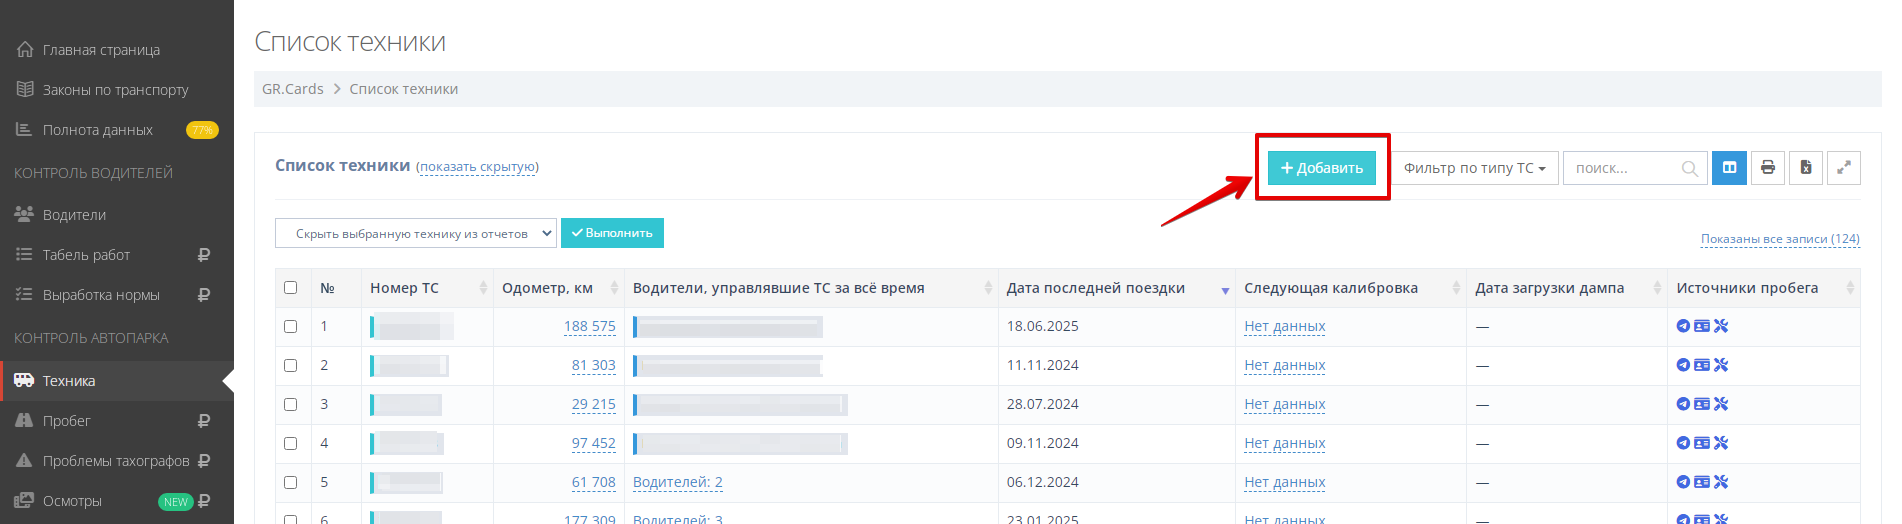Toggle column visibility with blue columns icon
The width and height of the screenshot is (1902, 524).
[1729, 168]
